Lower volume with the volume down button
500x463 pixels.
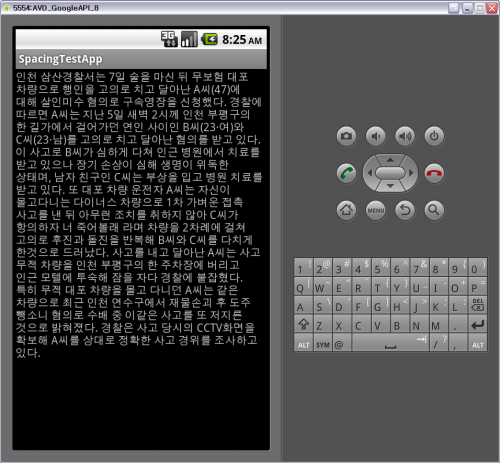[376, 136]
